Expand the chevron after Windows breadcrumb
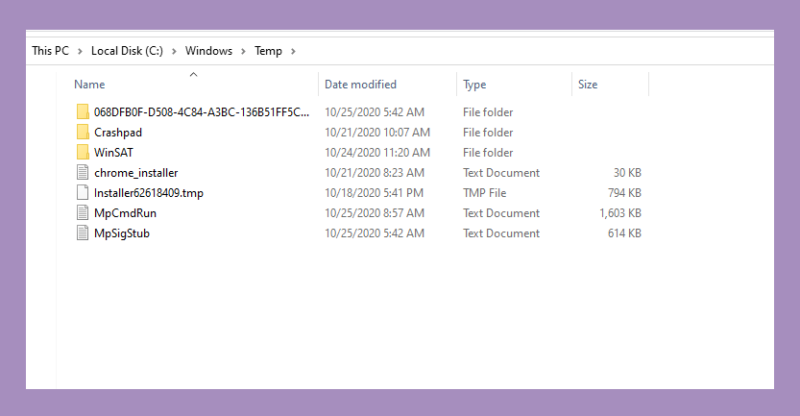 (x=243, y=51)
